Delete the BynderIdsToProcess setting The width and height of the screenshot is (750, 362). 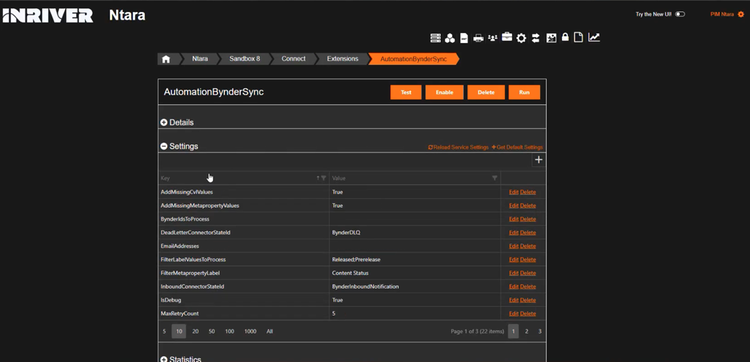(528, 219)
